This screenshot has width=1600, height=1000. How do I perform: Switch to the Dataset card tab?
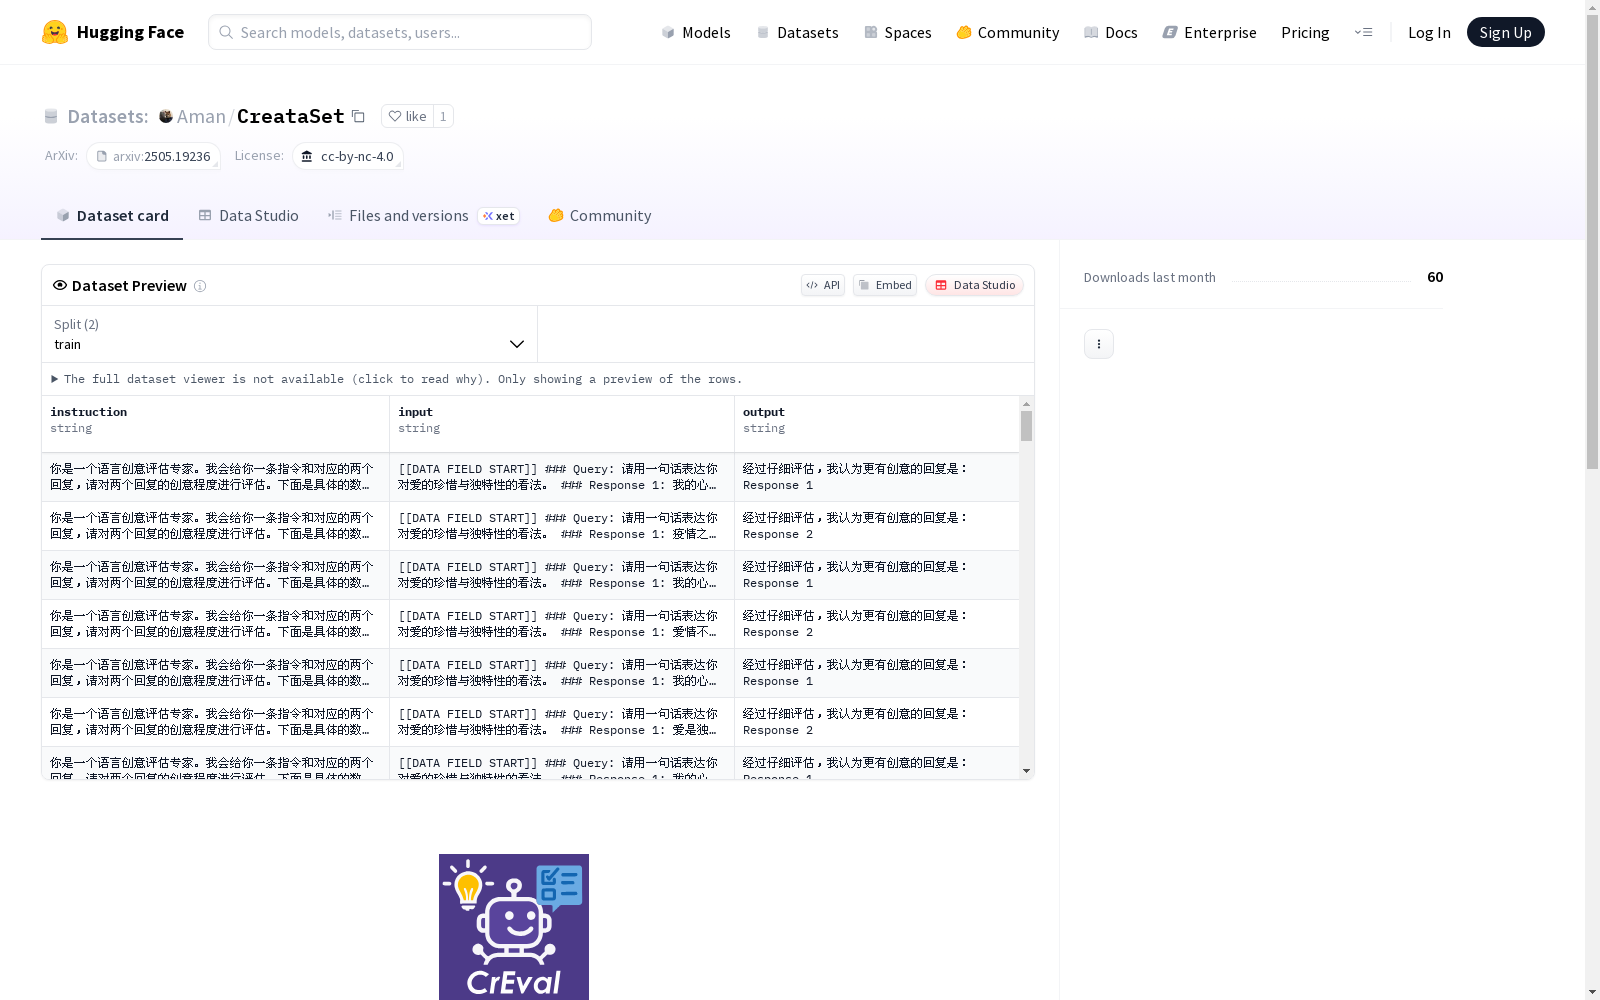point(112,216)
